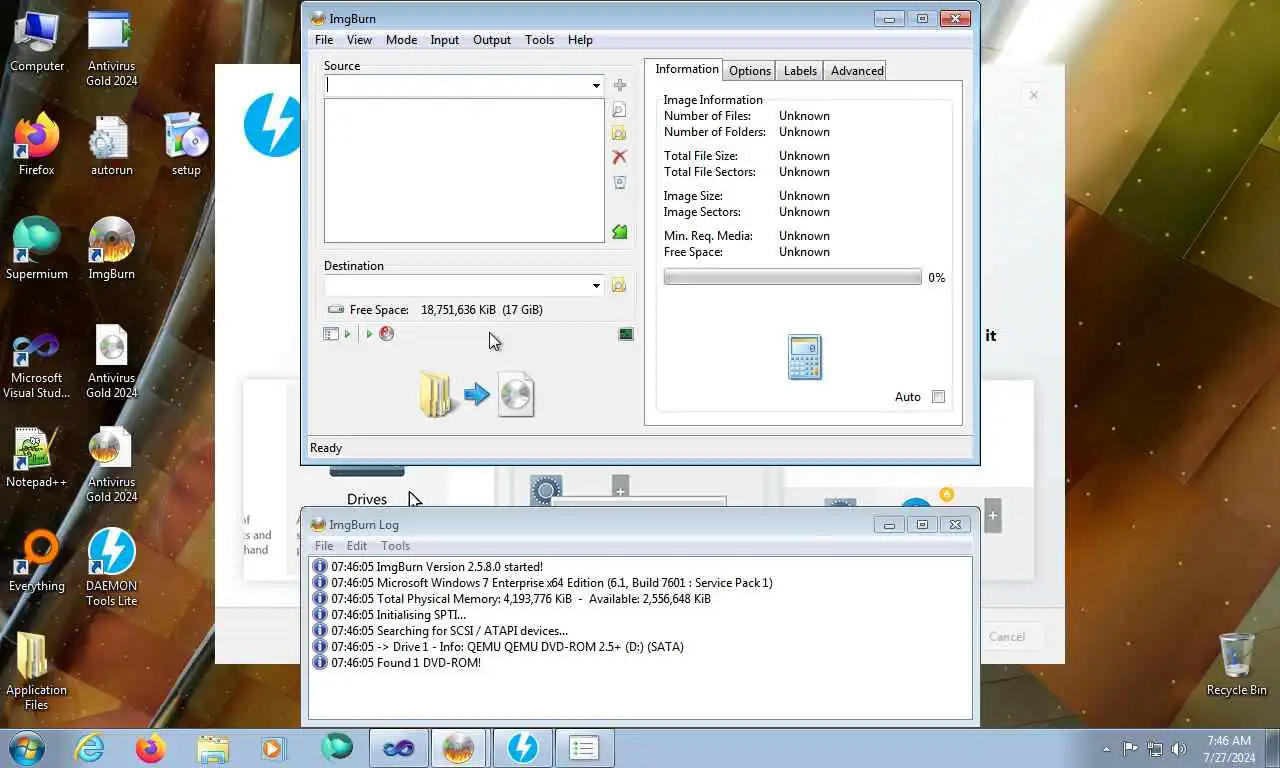Open the File menu in ImgBurn
The image size is (1280, 768).
(x=324, y=40)
